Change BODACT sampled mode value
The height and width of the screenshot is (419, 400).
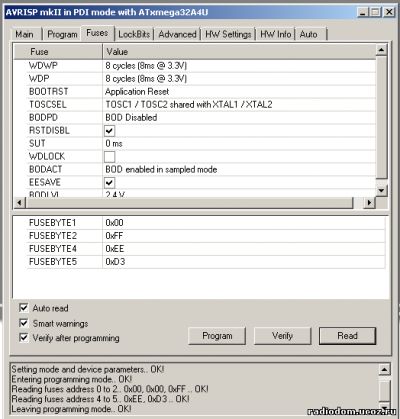[239, 170]
